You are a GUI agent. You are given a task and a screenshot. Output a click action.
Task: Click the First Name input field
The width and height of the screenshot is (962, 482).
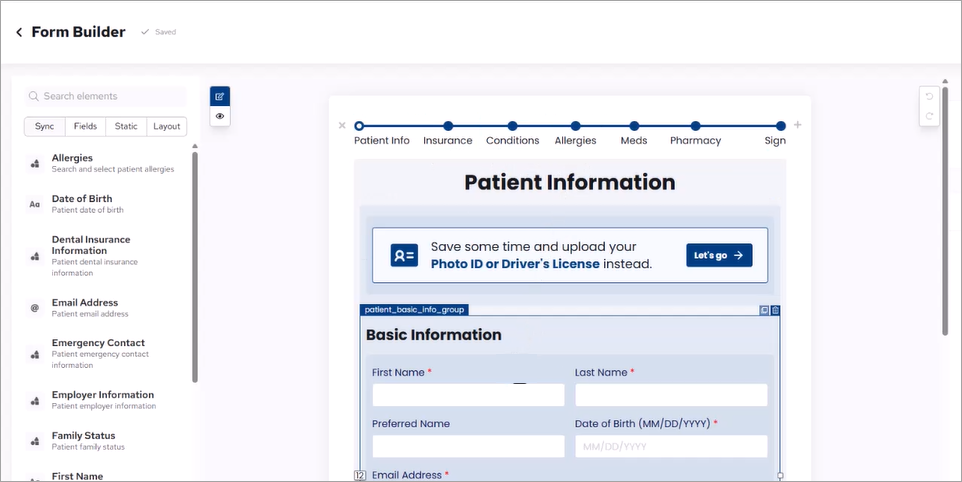tap(468, 395)
